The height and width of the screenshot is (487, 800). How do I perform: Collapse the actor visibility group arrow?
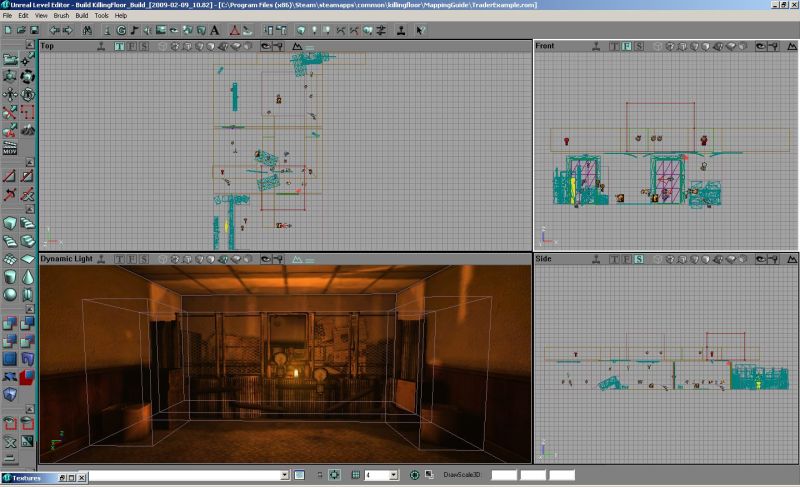30,409
